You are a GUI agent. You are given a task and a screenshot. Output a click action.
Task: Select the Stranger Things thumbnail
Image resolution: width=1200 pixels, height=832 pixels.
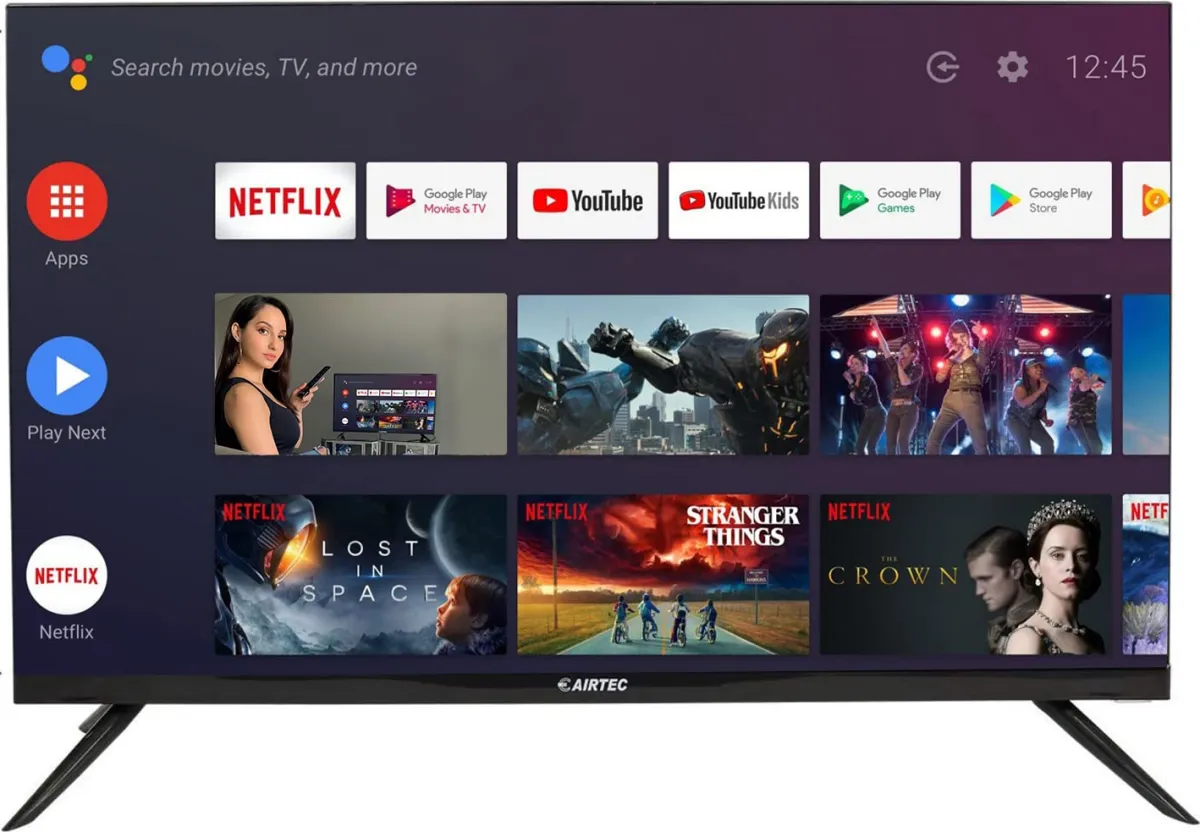click(x=662, y=575)
